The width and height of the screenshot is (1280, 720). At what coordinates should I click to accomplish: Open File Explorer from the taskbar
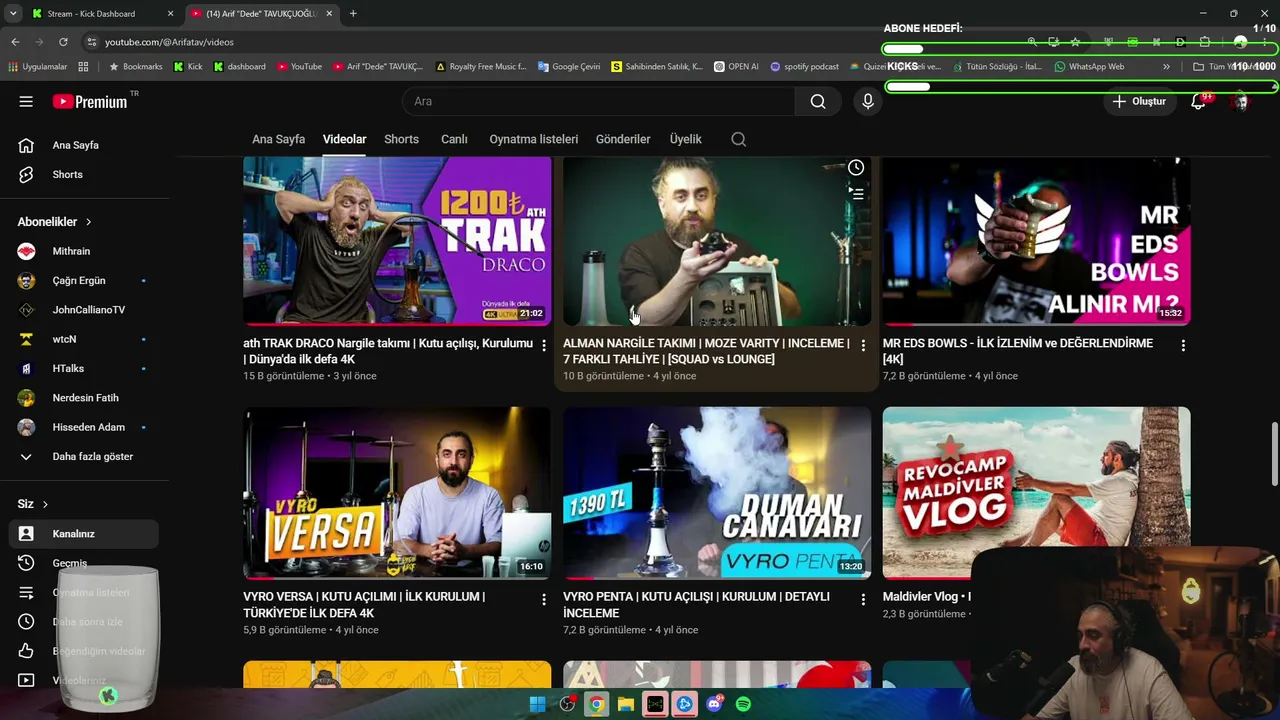click(x=625, y=704)
